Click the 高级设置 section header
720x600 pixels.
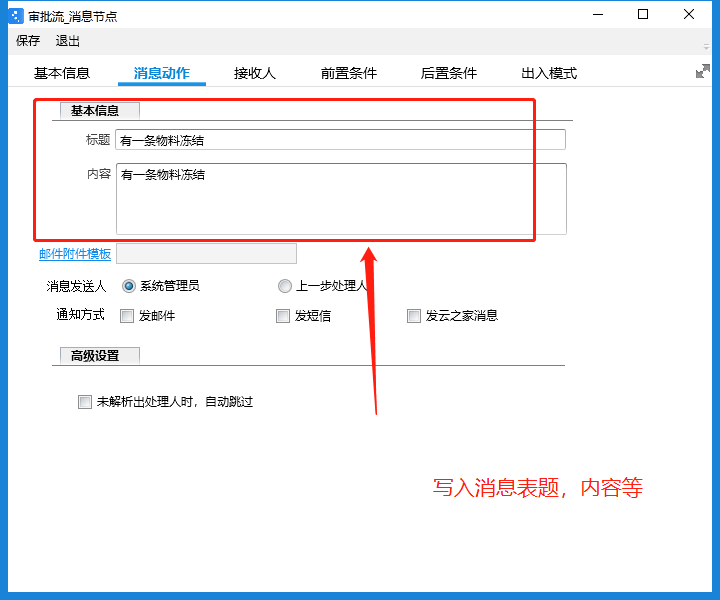(x=100, y=356)
